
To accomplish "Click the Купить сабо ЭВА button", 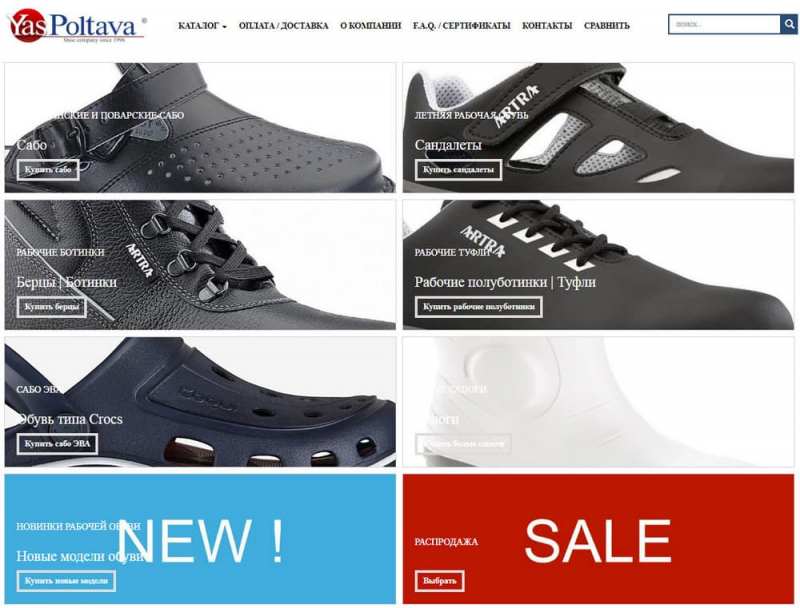I will 57,444.
